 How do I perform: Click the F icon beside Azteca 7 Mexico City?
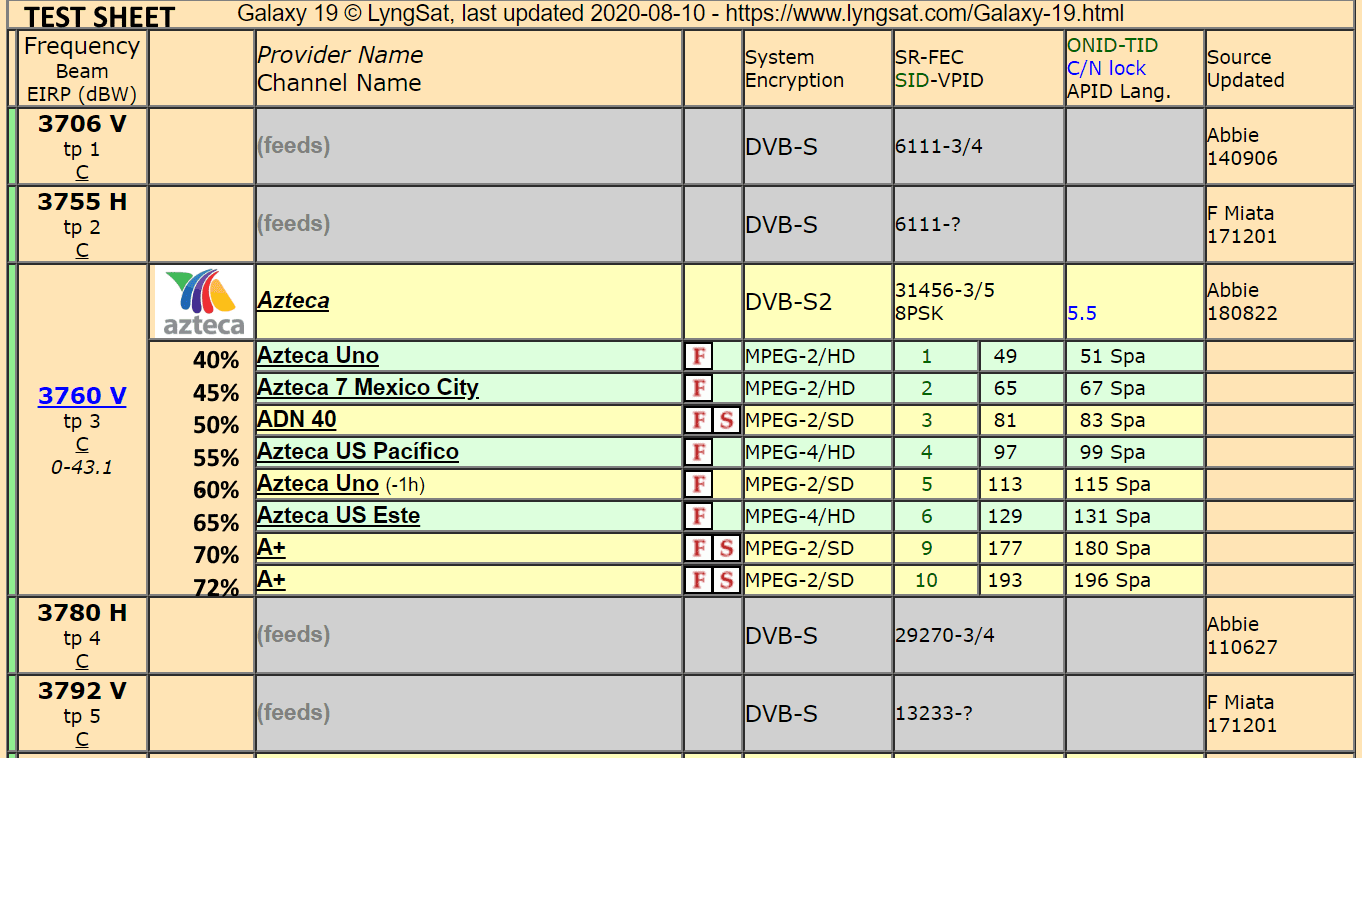click(698, 388)
